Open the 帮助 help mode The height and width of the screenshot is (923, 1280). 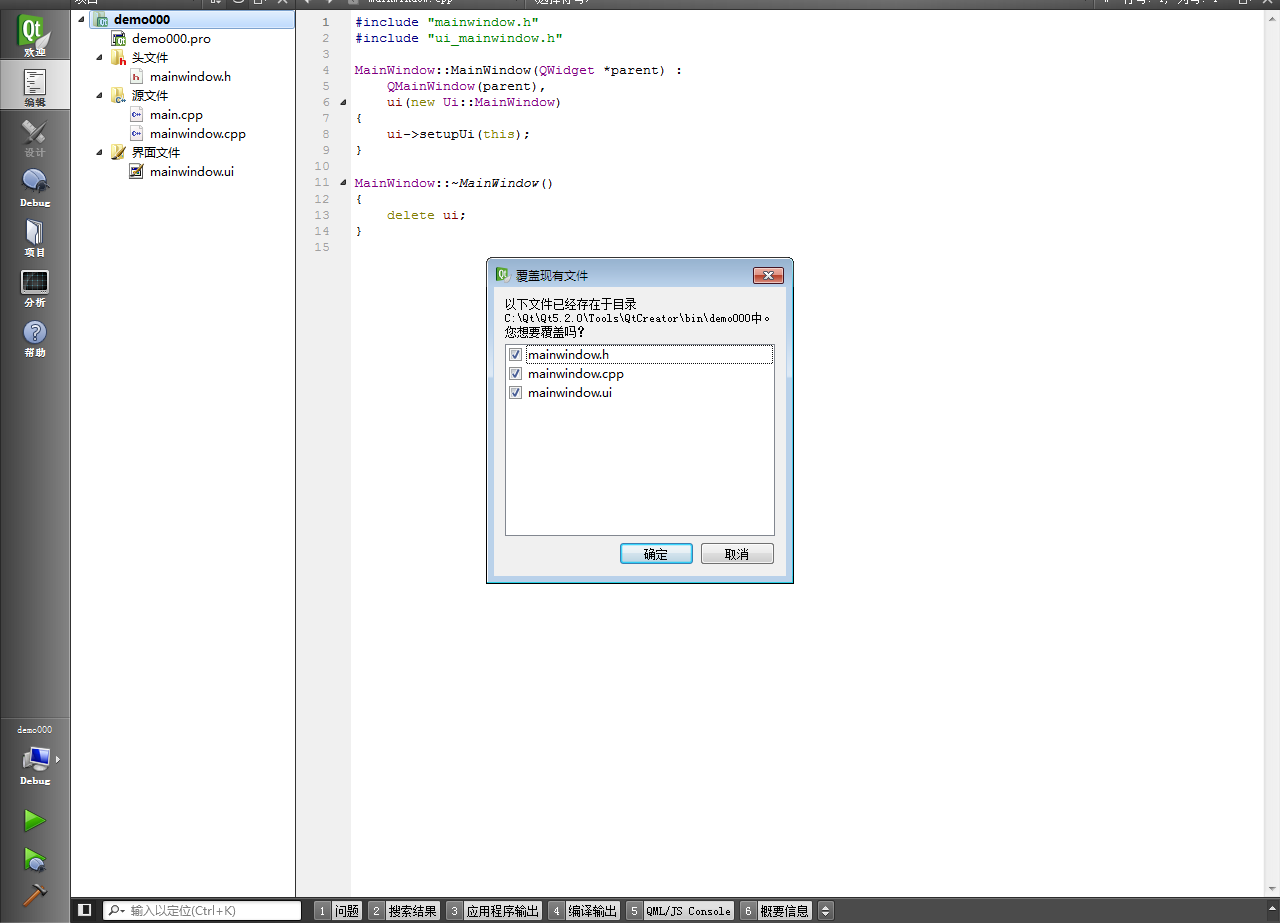coord(35,338)
